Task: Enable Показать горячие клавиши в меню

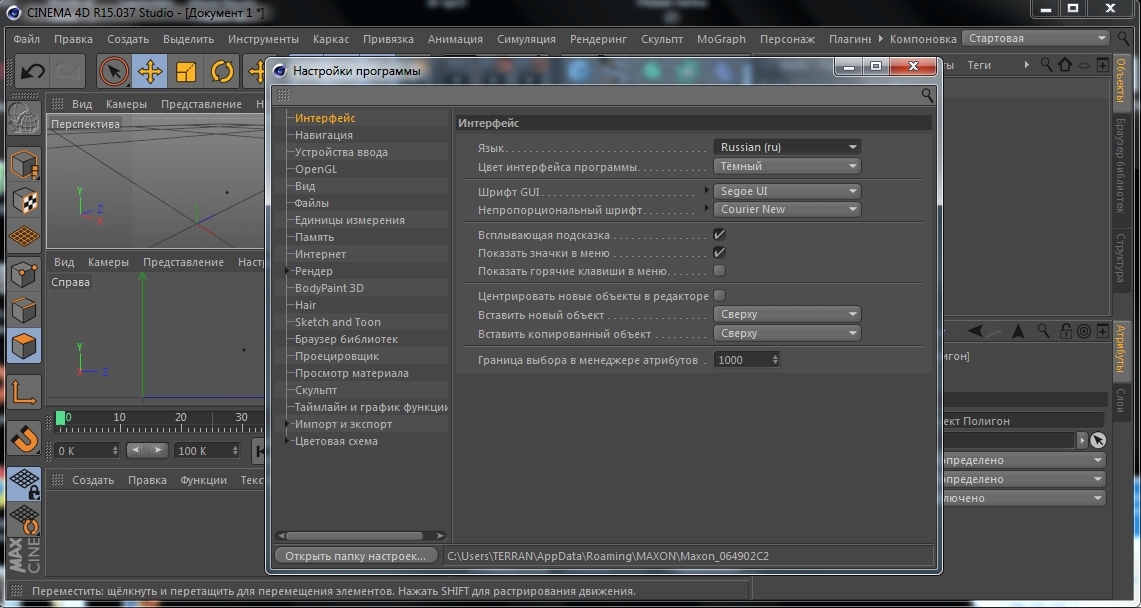Action: (720, 271)
